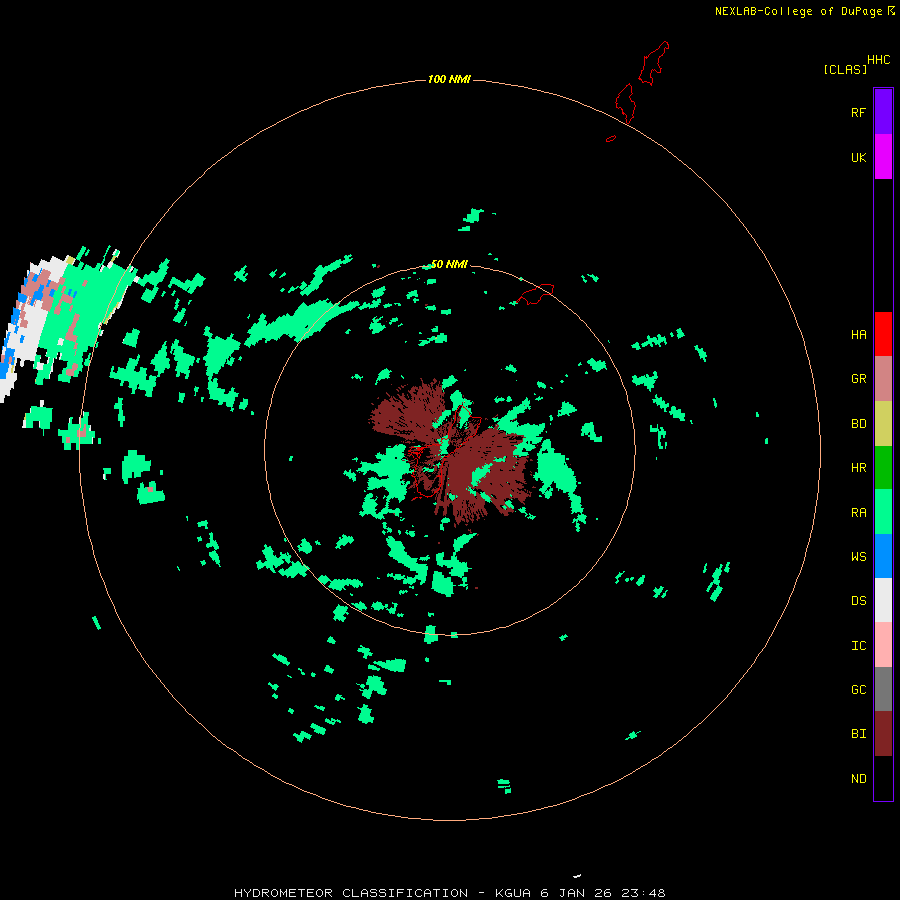Click the ND black legend swatch

click(883, 778)
